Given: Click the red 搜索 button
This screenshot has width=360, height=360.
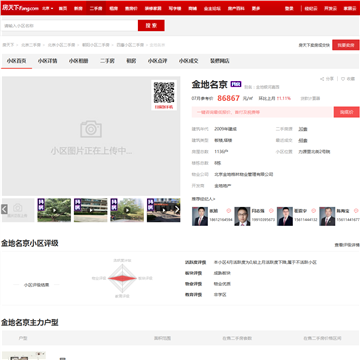Looking at the screenshot, I should [151, 26].
